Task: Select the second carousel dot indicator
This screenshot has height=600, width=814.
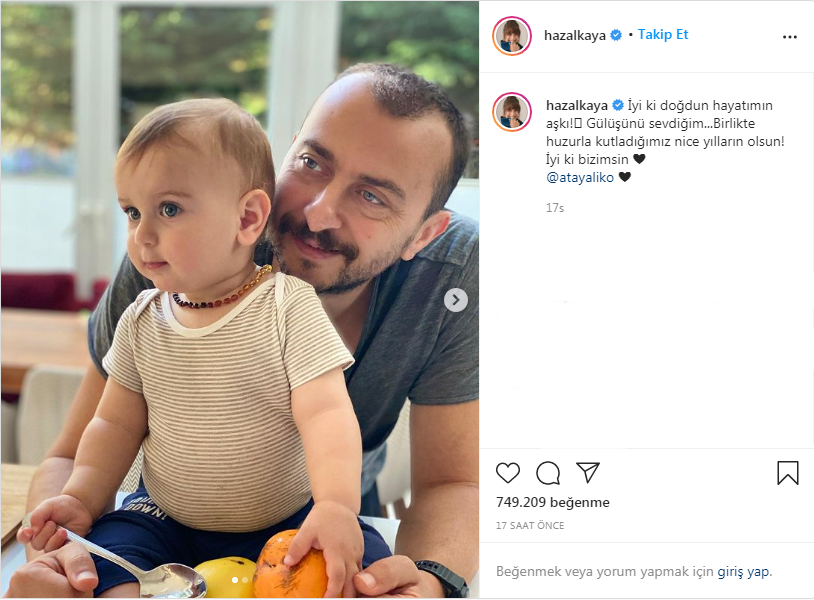Action: (x=245, y=580)
